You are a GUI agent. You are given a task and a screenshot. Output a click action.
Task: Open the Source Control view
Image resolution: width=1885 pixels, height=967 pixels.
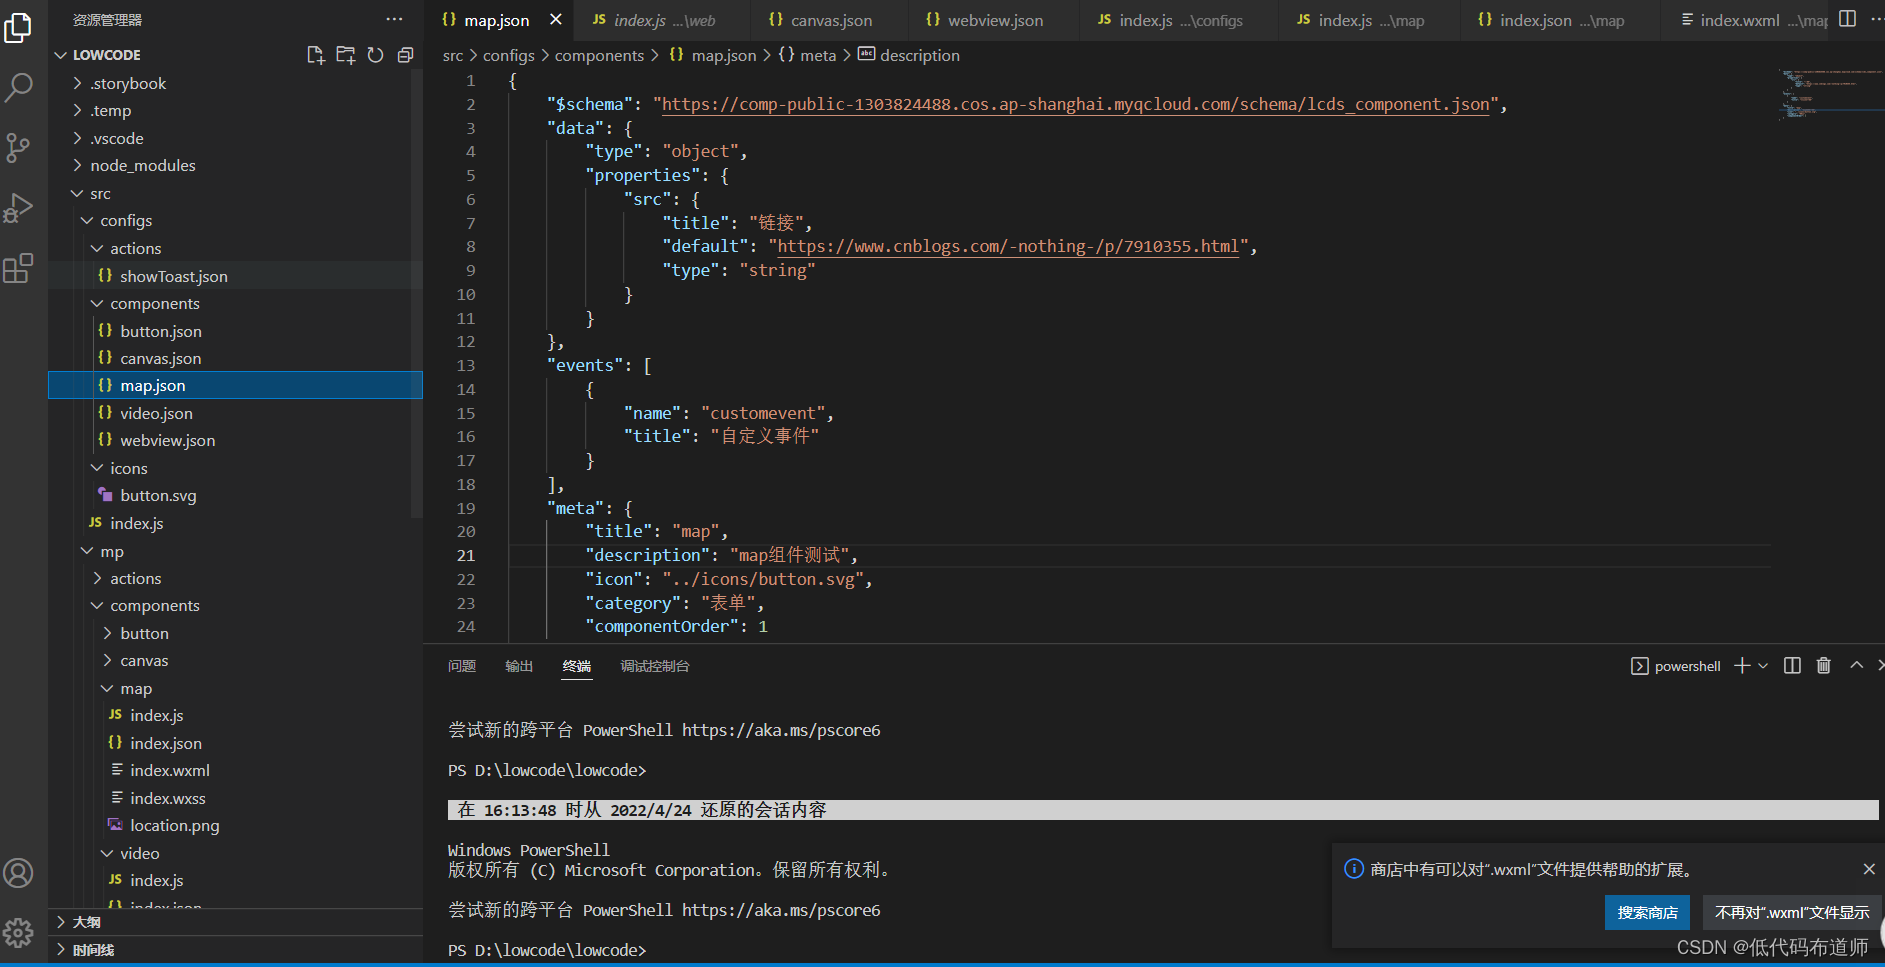18,148
